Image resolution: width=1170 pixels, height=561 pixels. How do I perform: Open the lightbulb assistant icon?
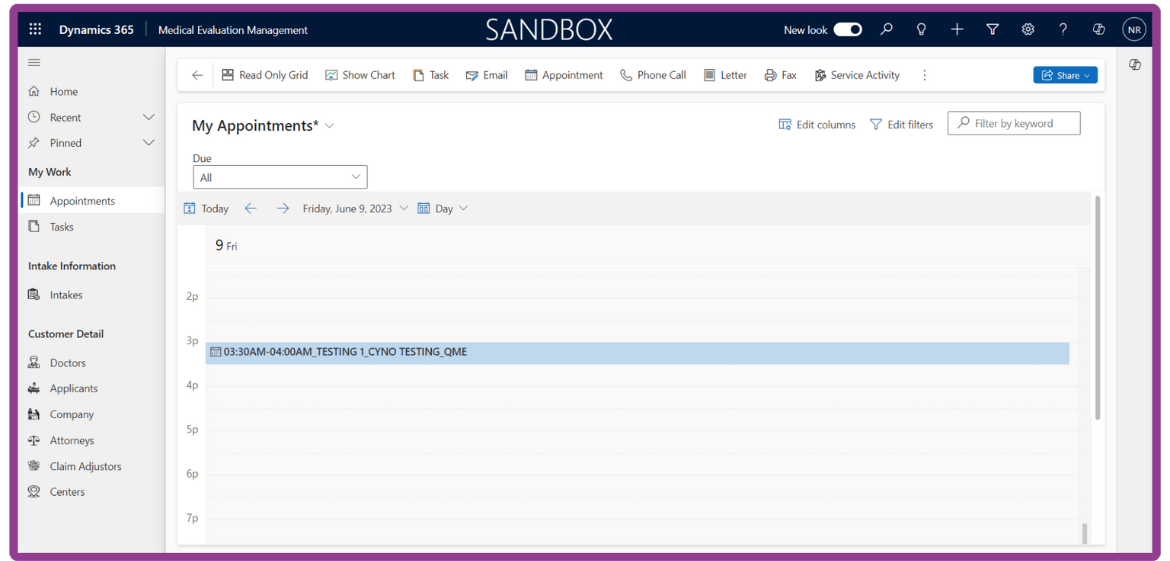tap(921, 30)
